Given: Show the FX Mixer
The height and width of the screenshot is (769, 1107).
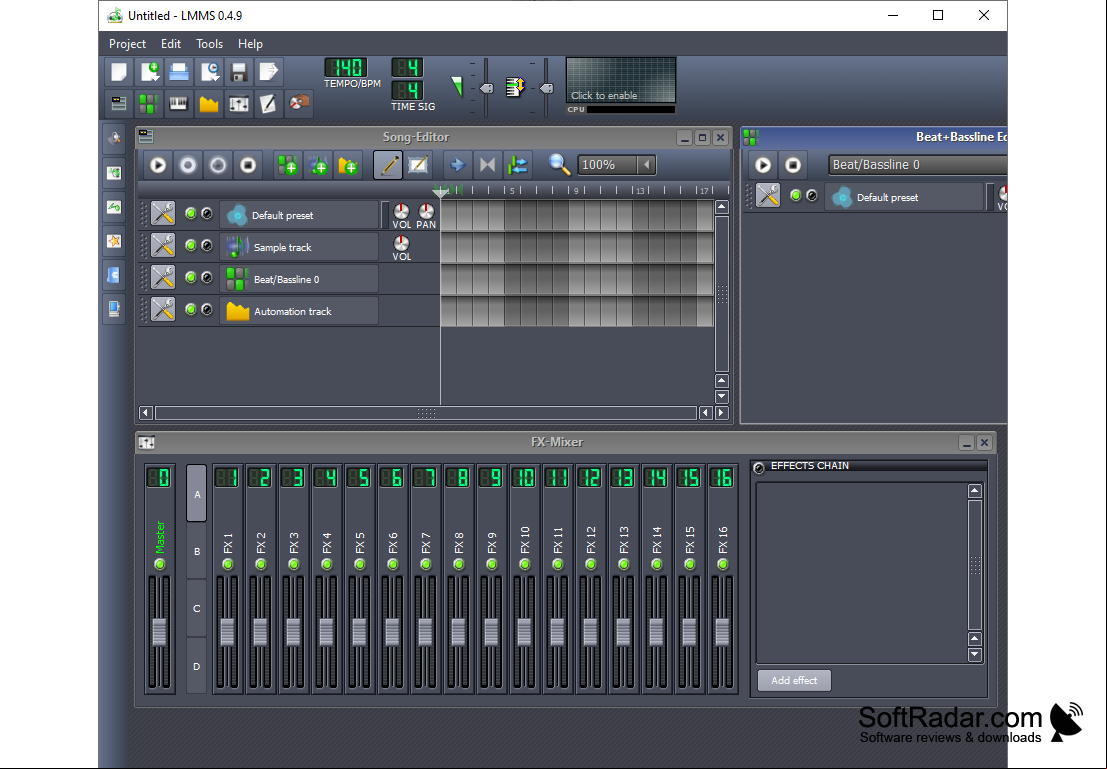Looking at the screenshot, I should point(239,104).
